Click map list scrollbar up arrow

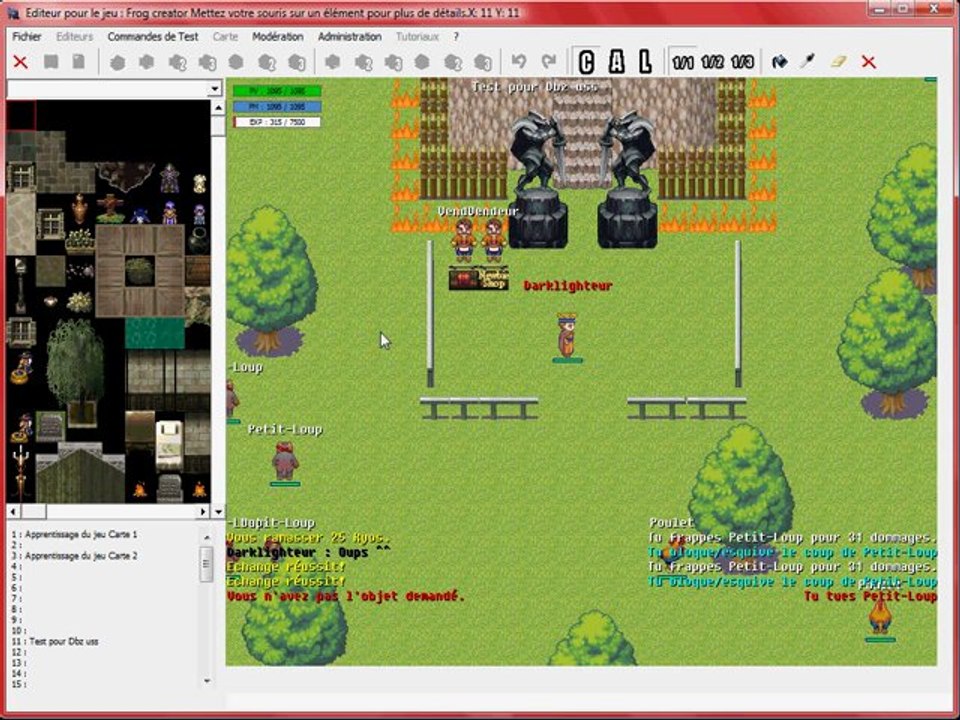click(207, 537)
